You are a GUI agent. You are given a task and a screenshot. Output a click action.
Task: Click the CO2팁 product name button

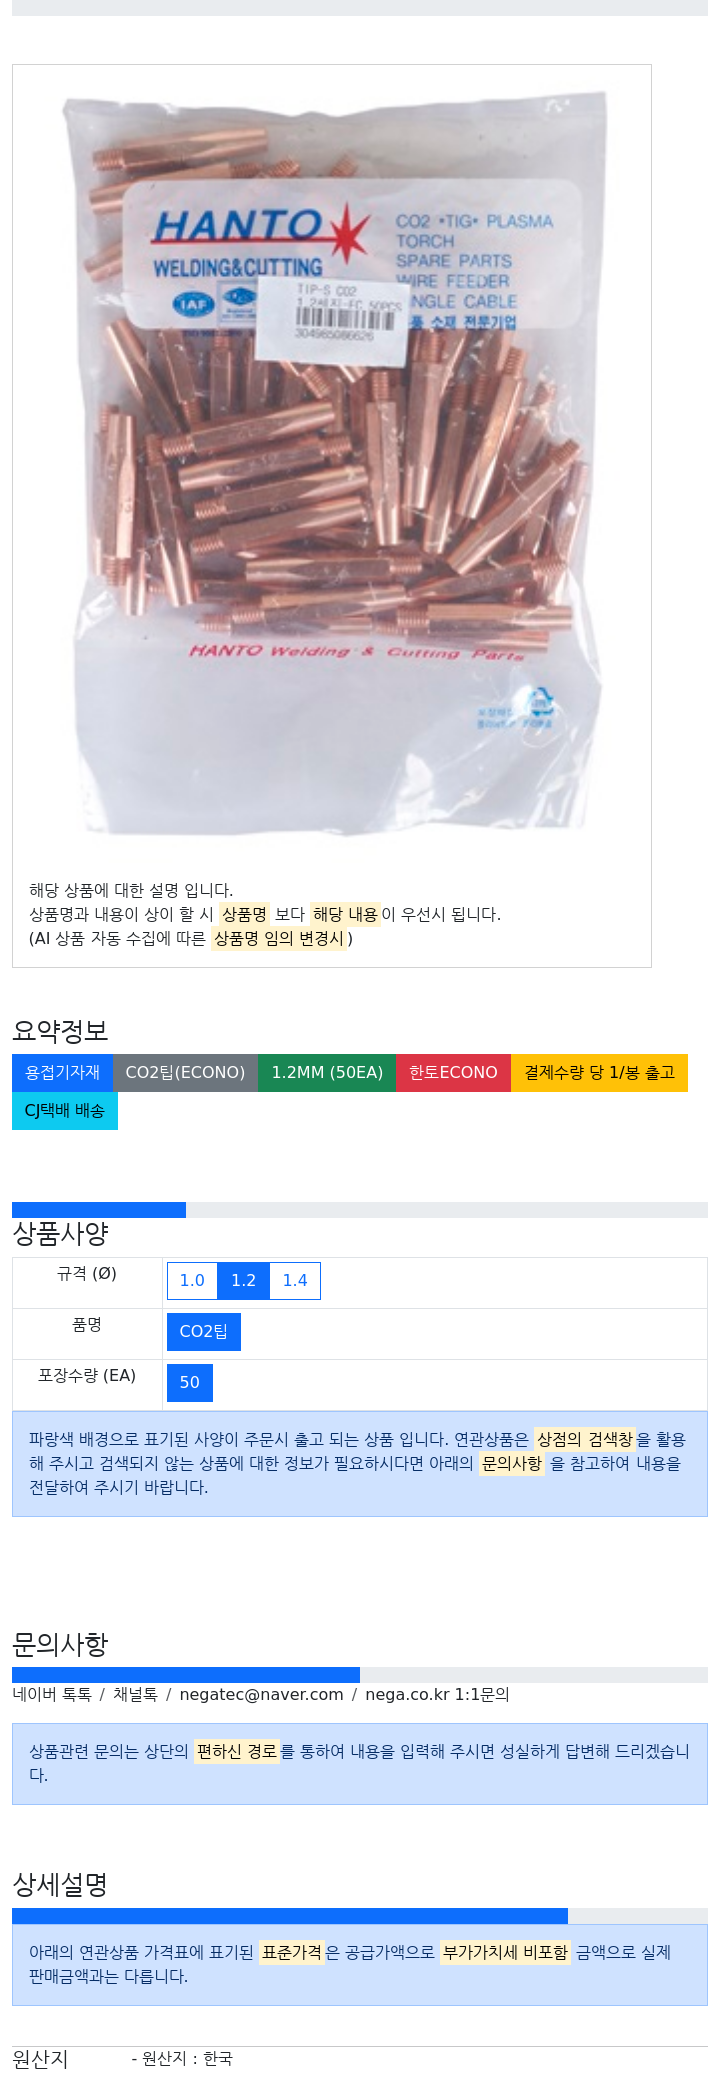point(204,1331)
